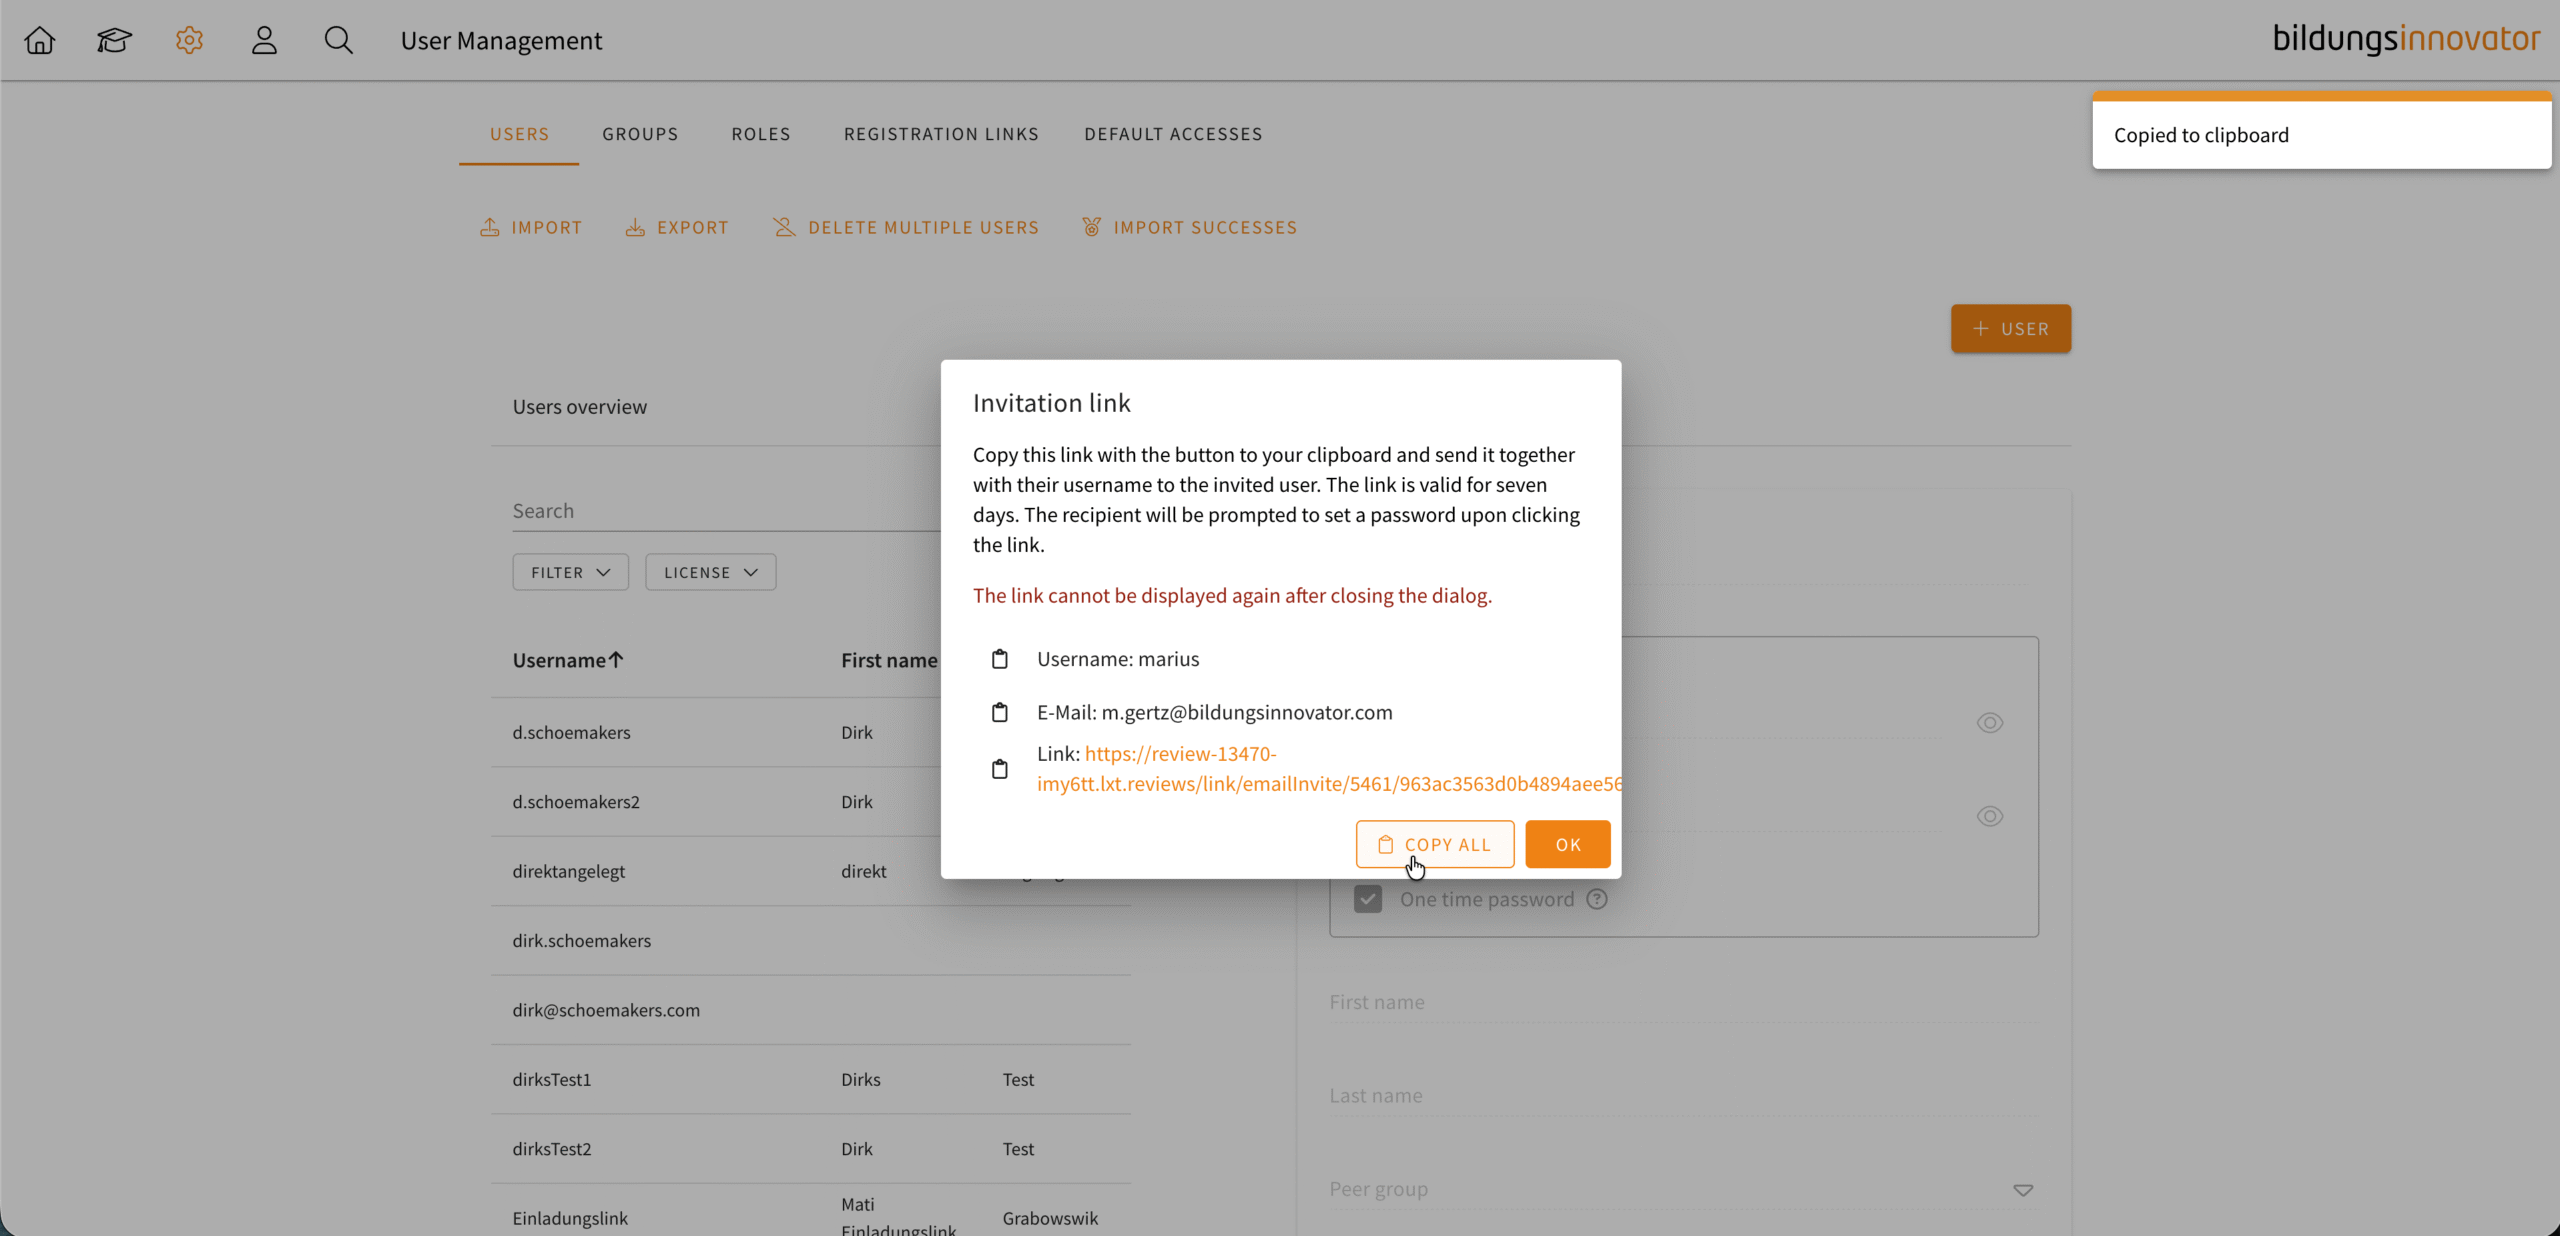Click the home icon in top bar

40,40
